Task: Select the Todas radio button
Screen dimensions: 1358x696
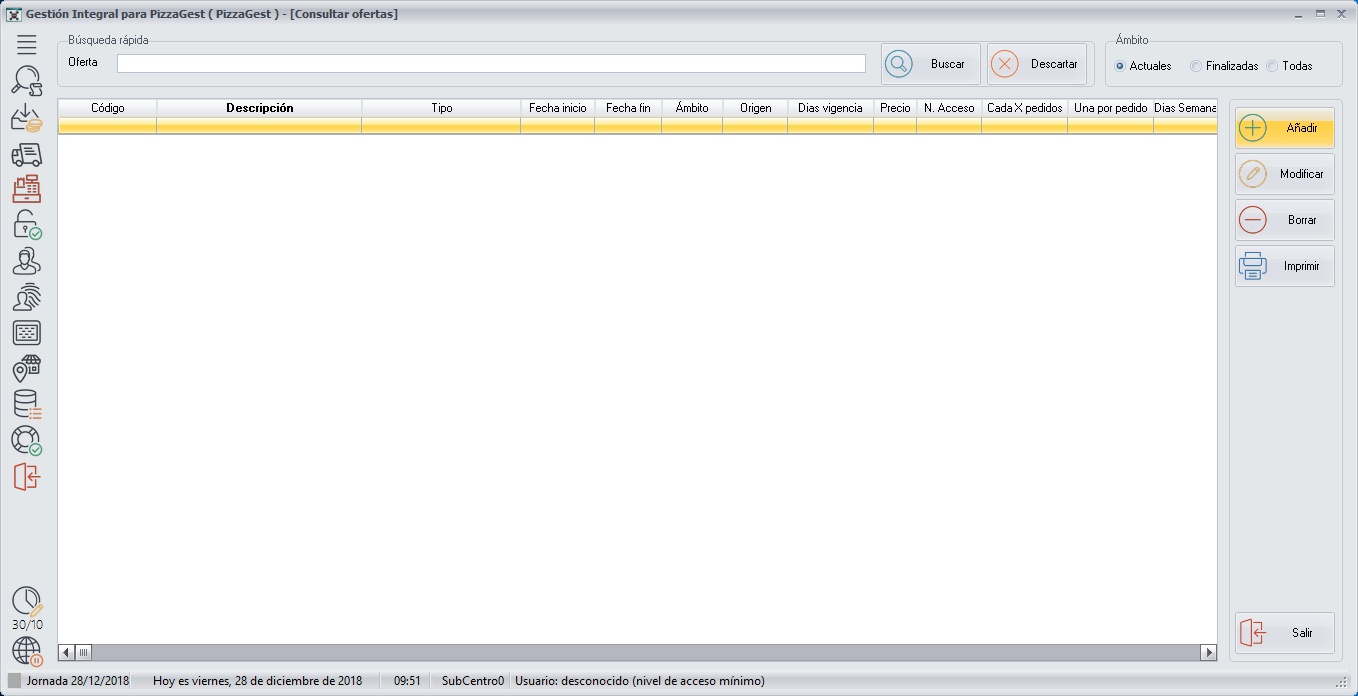Action: click(1272, 66)
